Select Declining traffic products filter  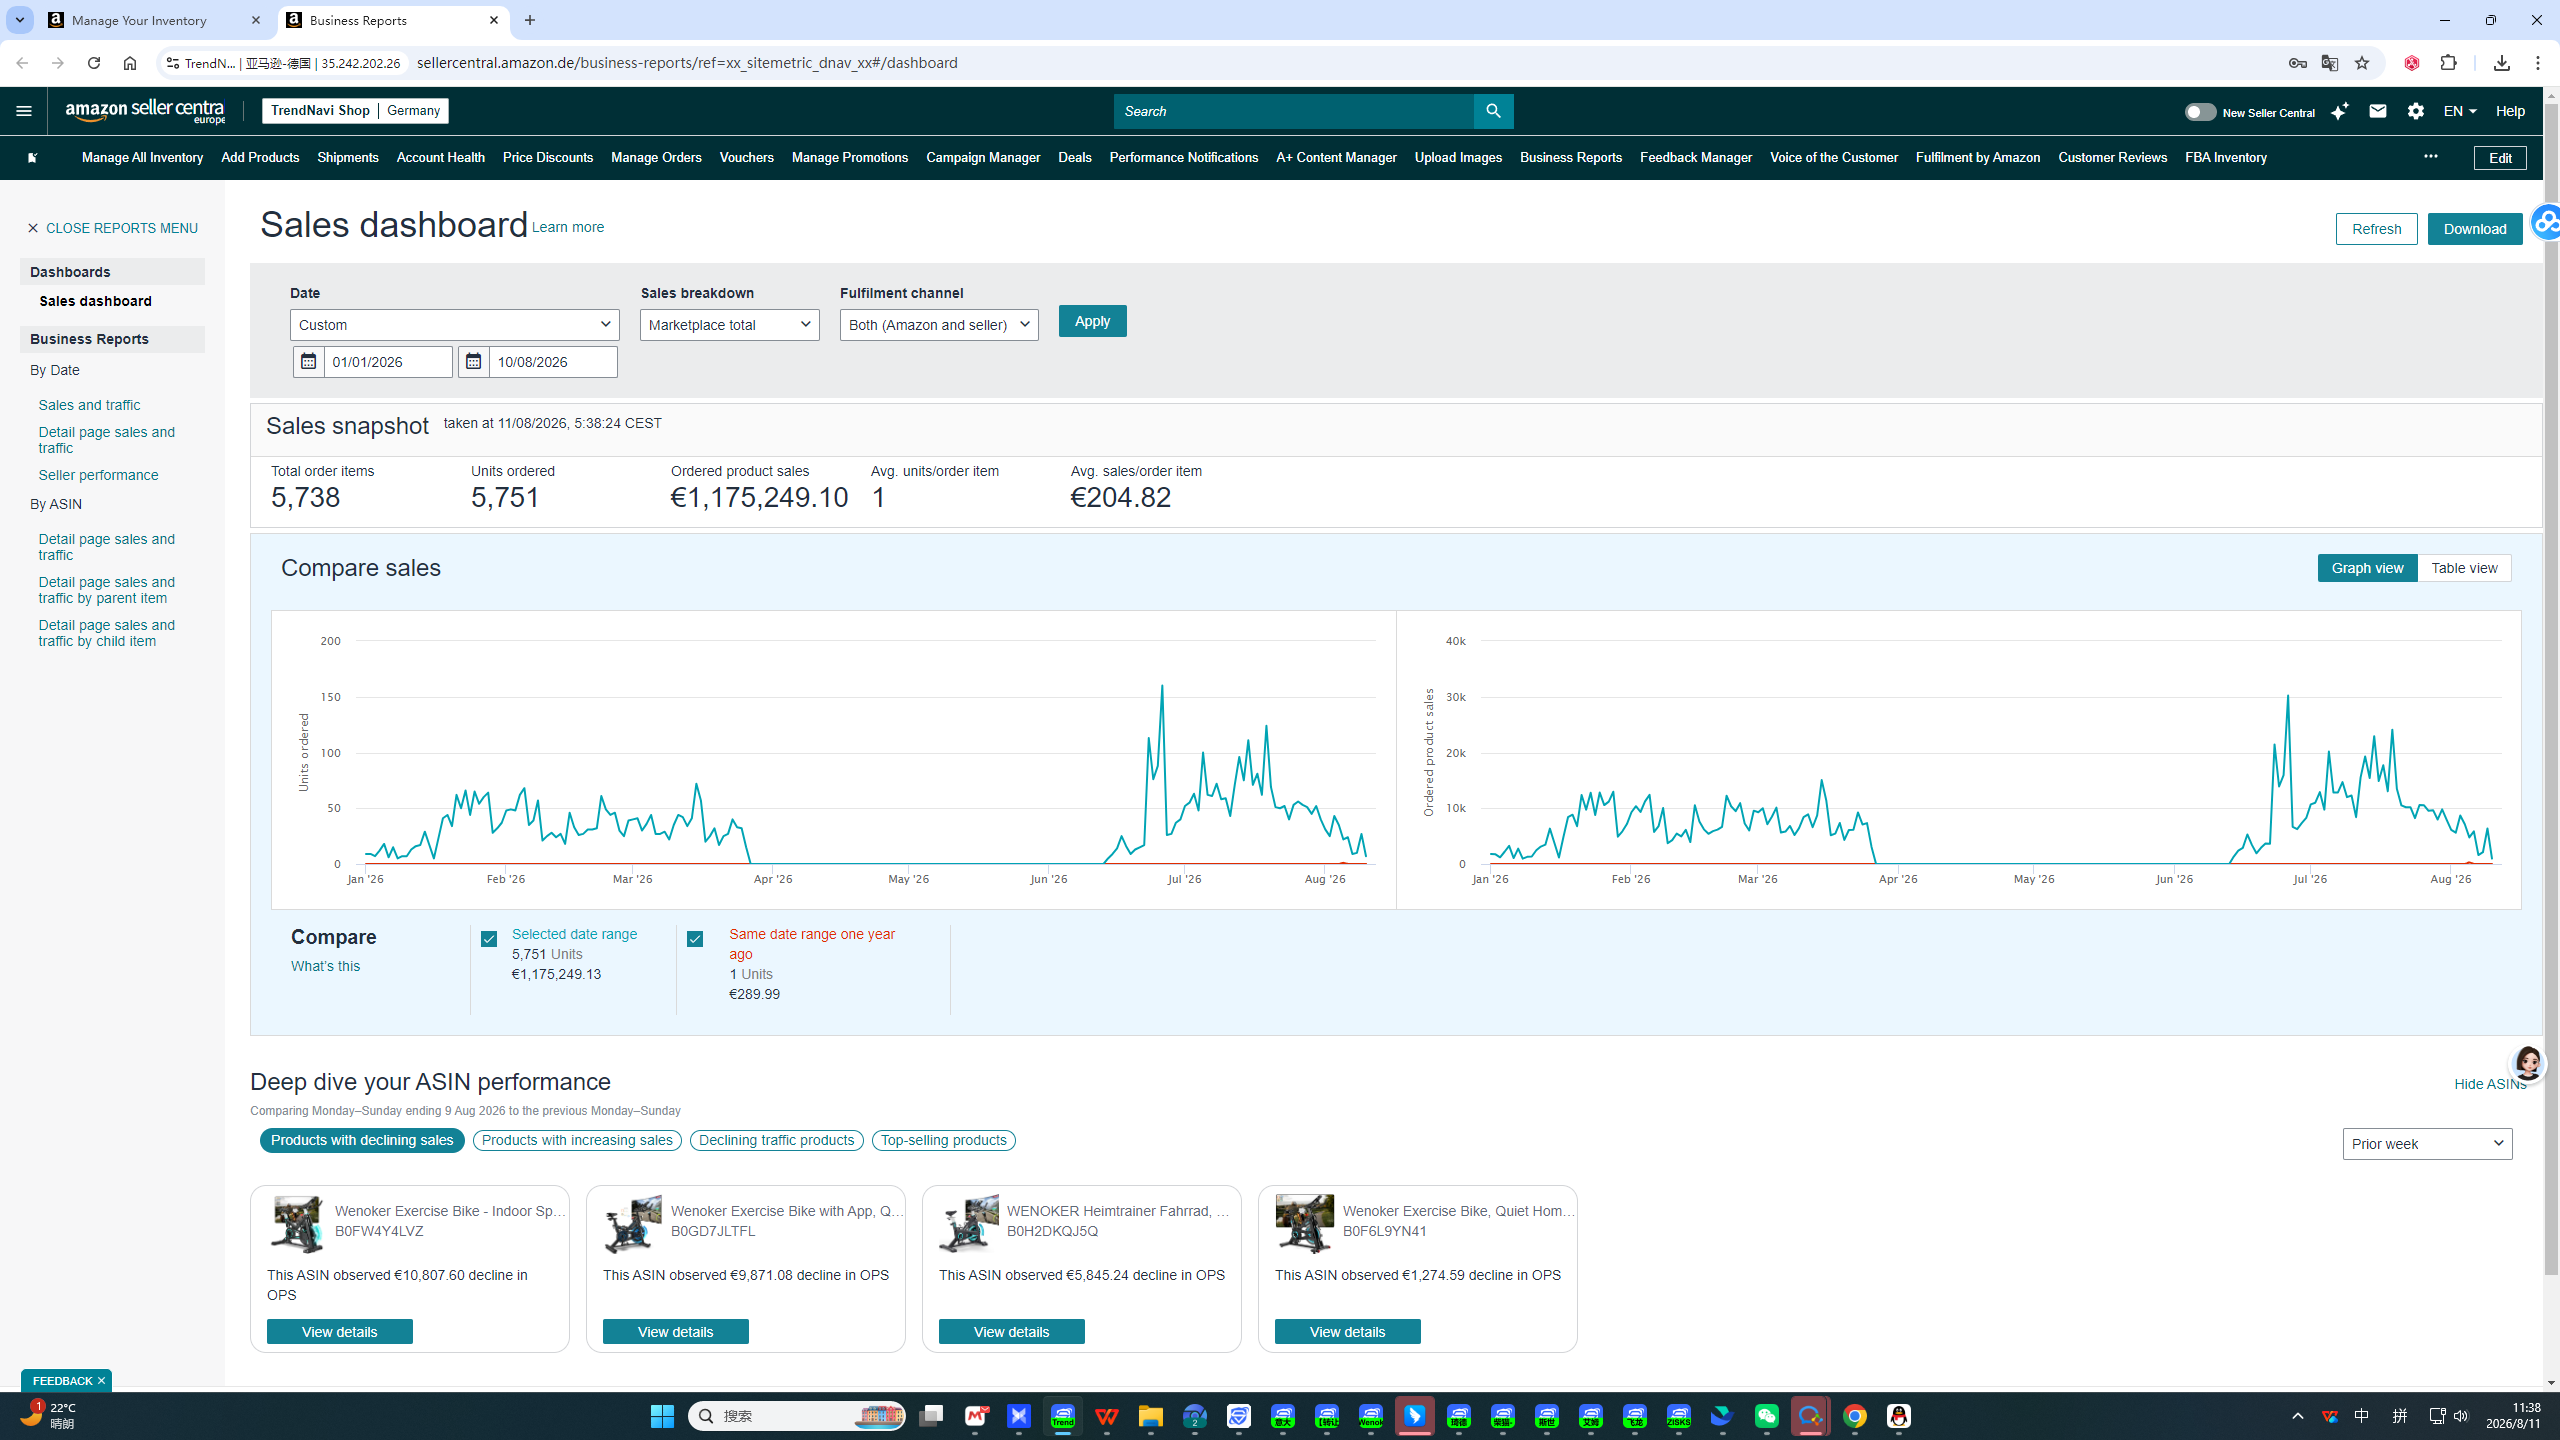[x=776, y=1141]
